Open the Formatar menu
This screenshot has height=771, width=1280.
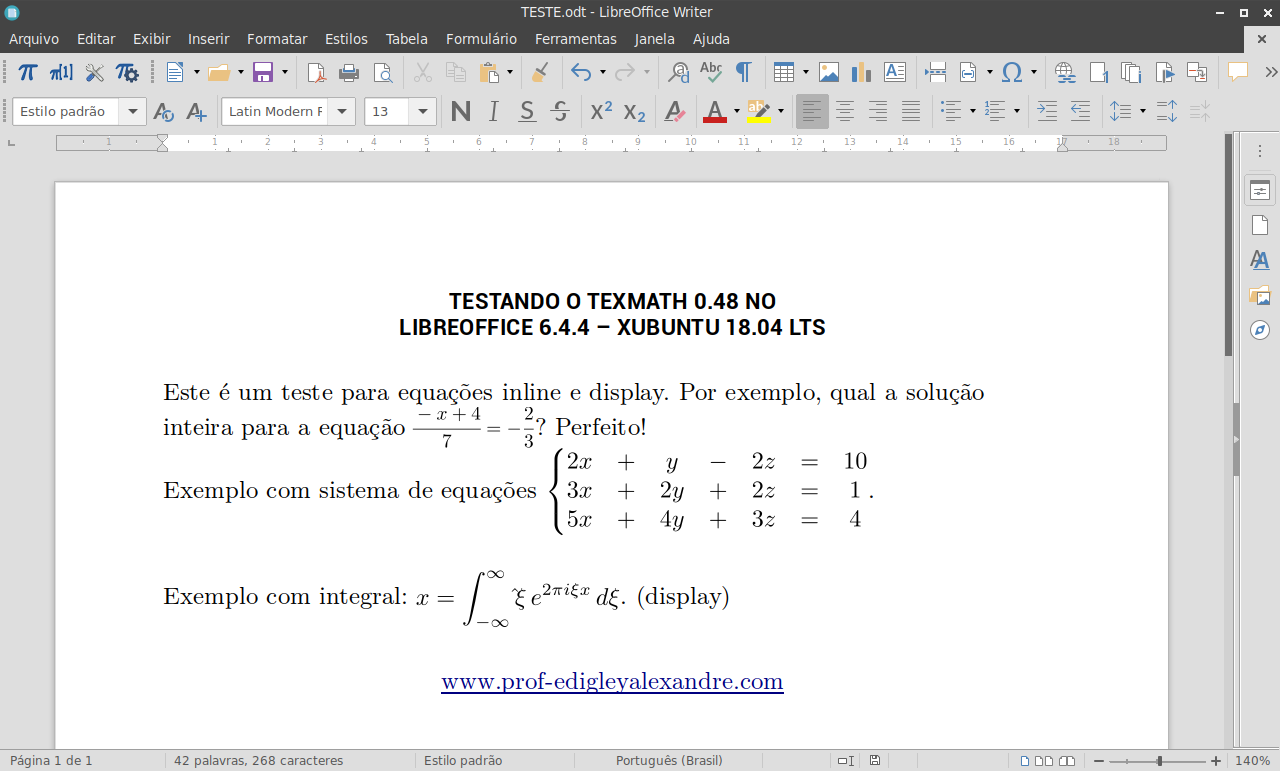coord(277,39)
